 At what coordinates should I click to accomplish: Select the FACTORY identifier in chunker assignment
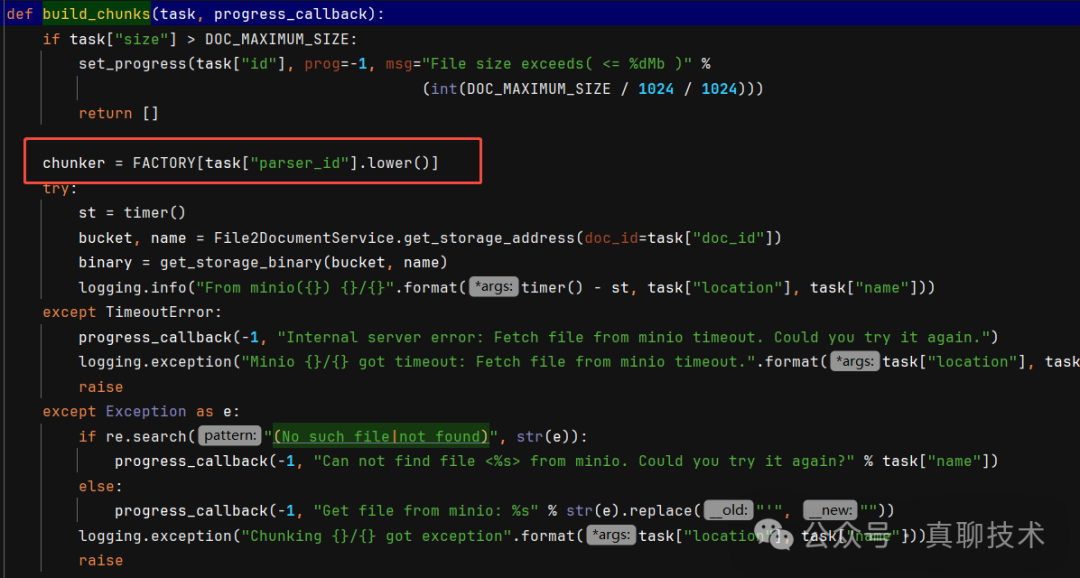tap(164, 163)
